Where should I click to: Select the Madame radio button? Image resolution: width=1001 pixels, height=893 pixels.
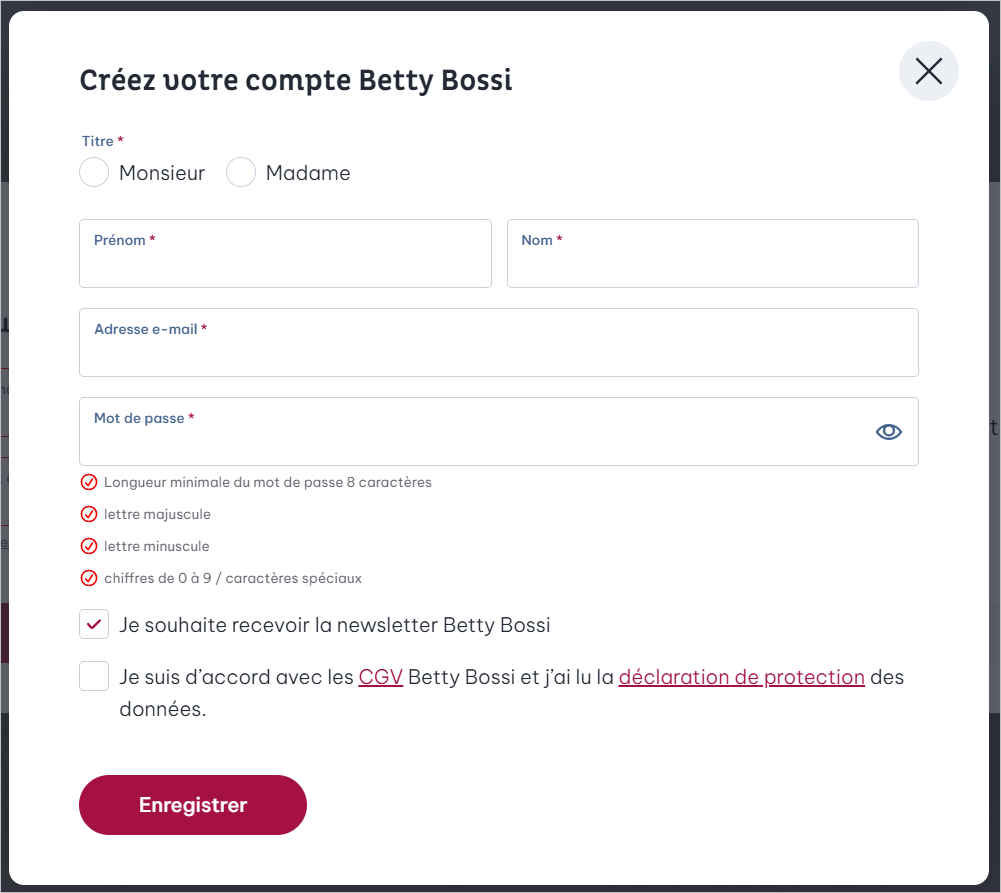point(241,172)
